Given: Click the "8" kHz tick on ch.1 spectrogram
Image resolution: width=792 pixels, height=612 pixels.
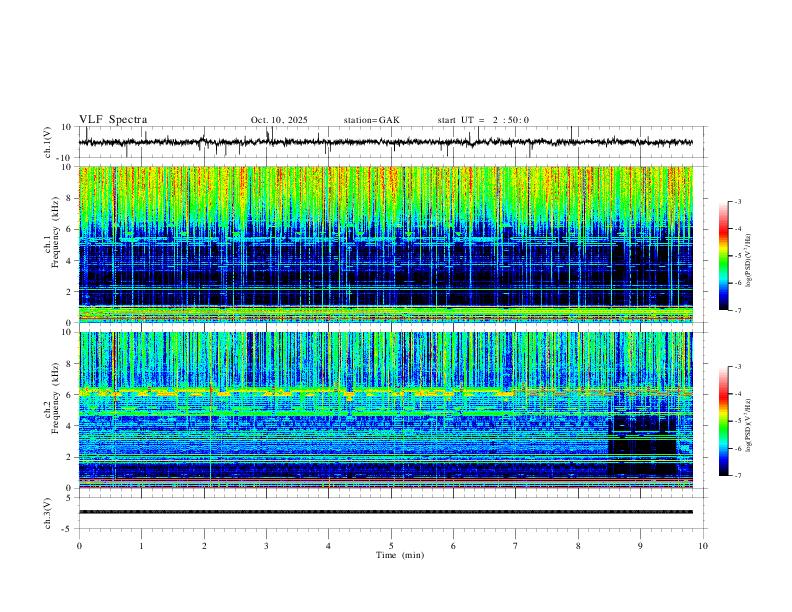Looking at the screenshot, I should [70, 198].
